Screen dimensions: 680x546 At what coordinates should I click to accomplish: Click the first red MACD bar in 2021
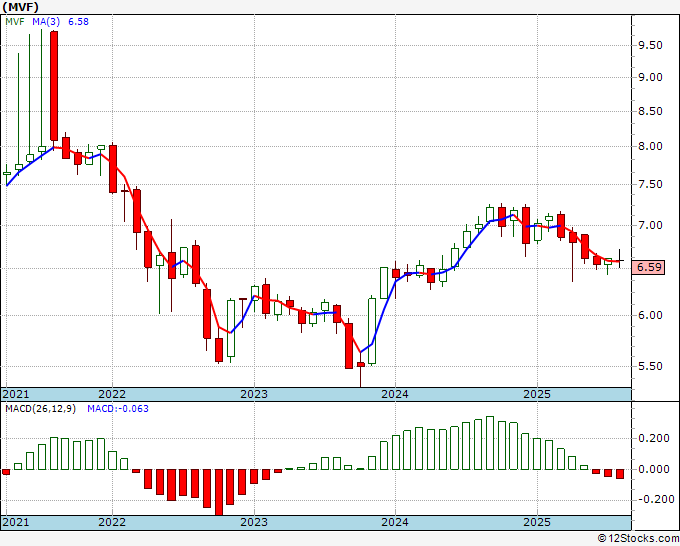click(6, 472)
